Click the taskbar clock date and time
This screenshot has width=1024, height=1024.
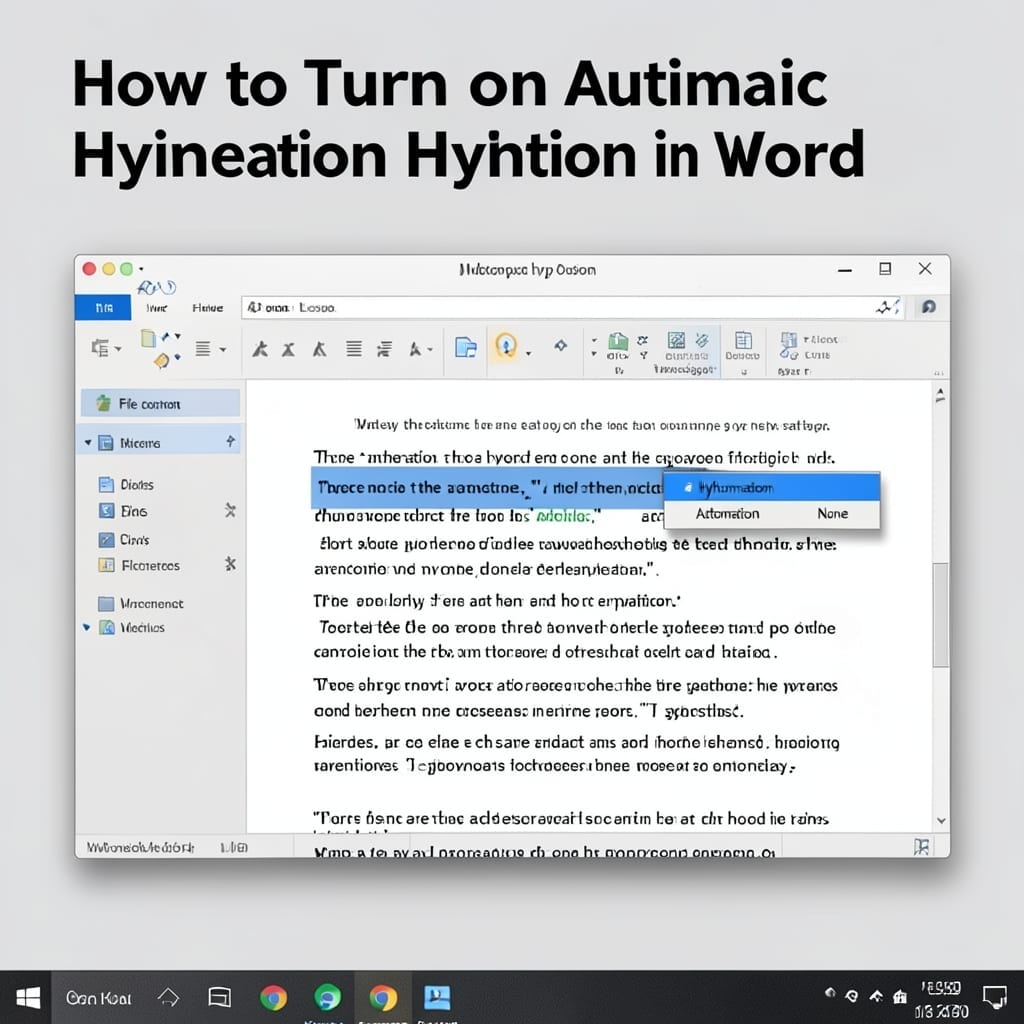[x=941, y=1000]
